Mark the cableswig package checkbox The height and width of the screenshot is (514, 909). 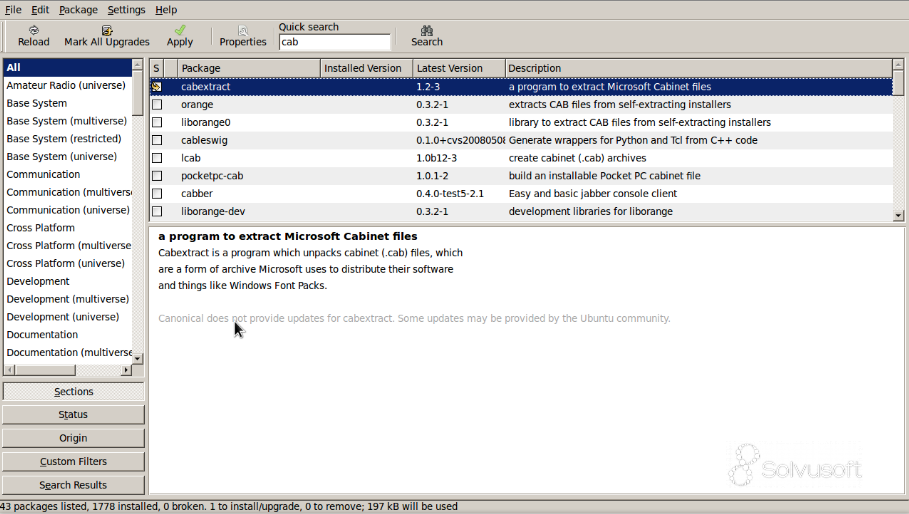pyautogui.click(x=157, y=140)
